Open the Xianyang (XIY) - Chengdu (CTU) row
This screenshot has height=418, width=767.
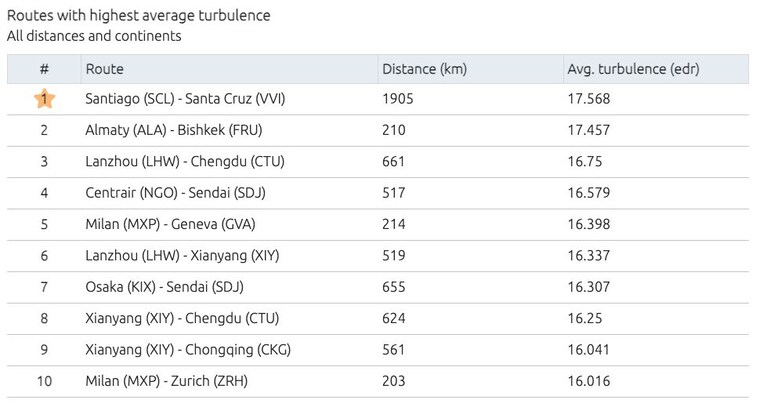coord(378,319)
